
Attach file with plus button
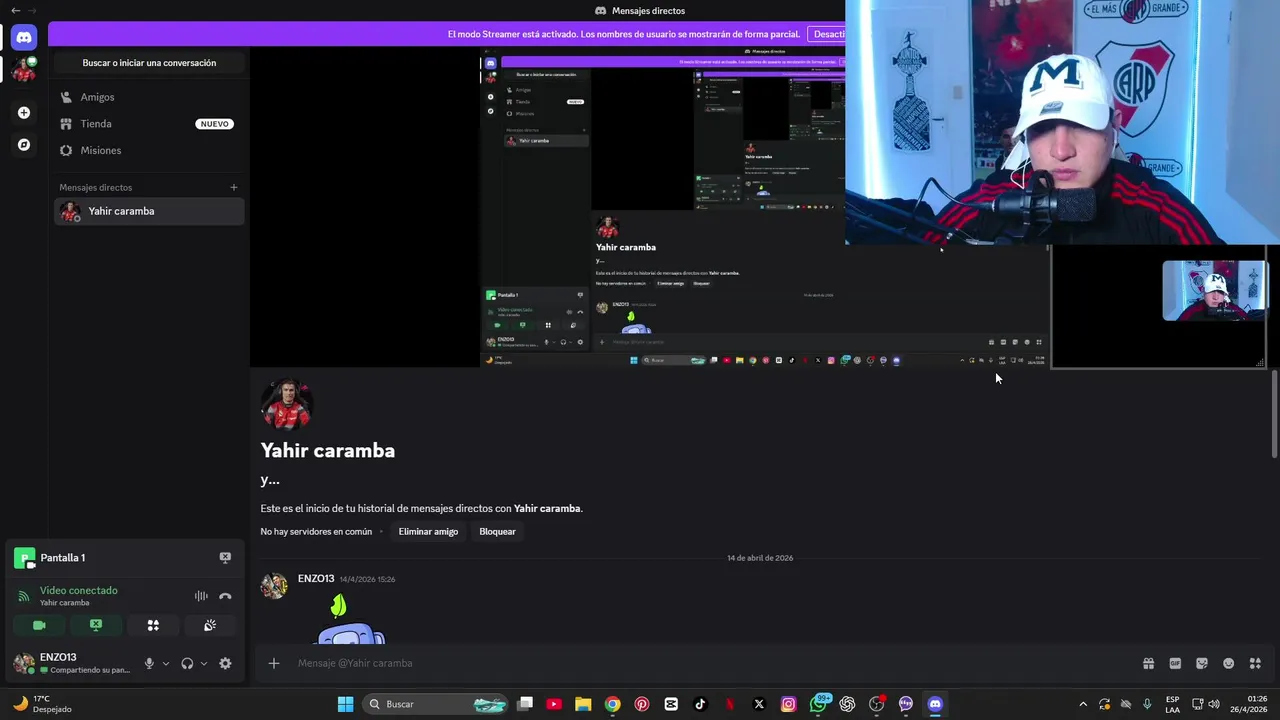[x=273, y=663]
